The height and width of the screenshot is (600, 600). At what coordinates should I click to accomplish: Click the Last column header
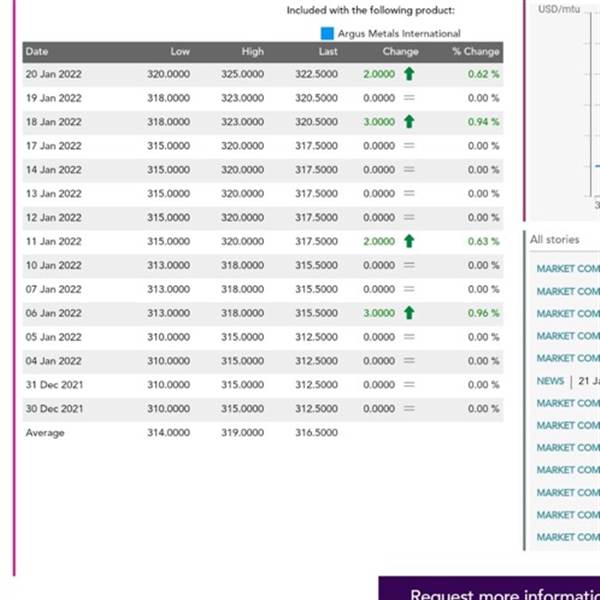328,52
